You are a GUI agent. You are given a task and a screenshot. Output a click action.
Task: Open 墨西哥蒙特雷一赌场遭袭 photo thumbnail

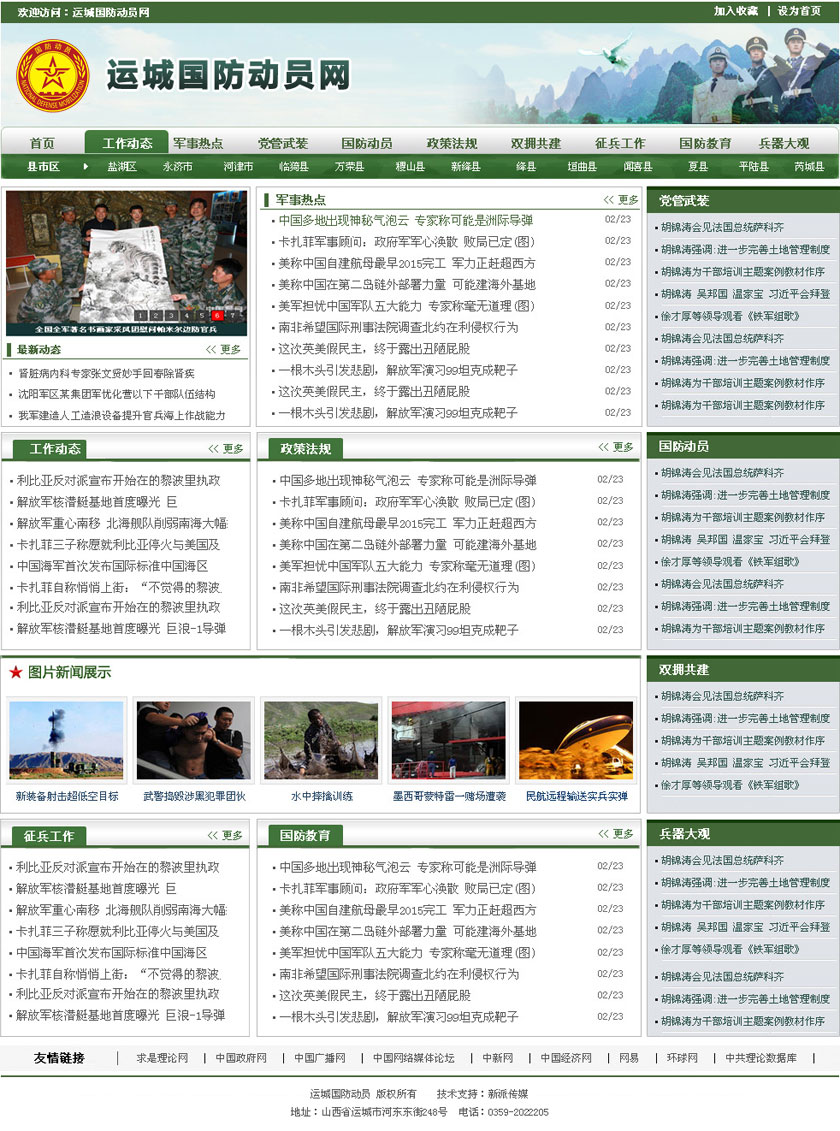[448, 739]
